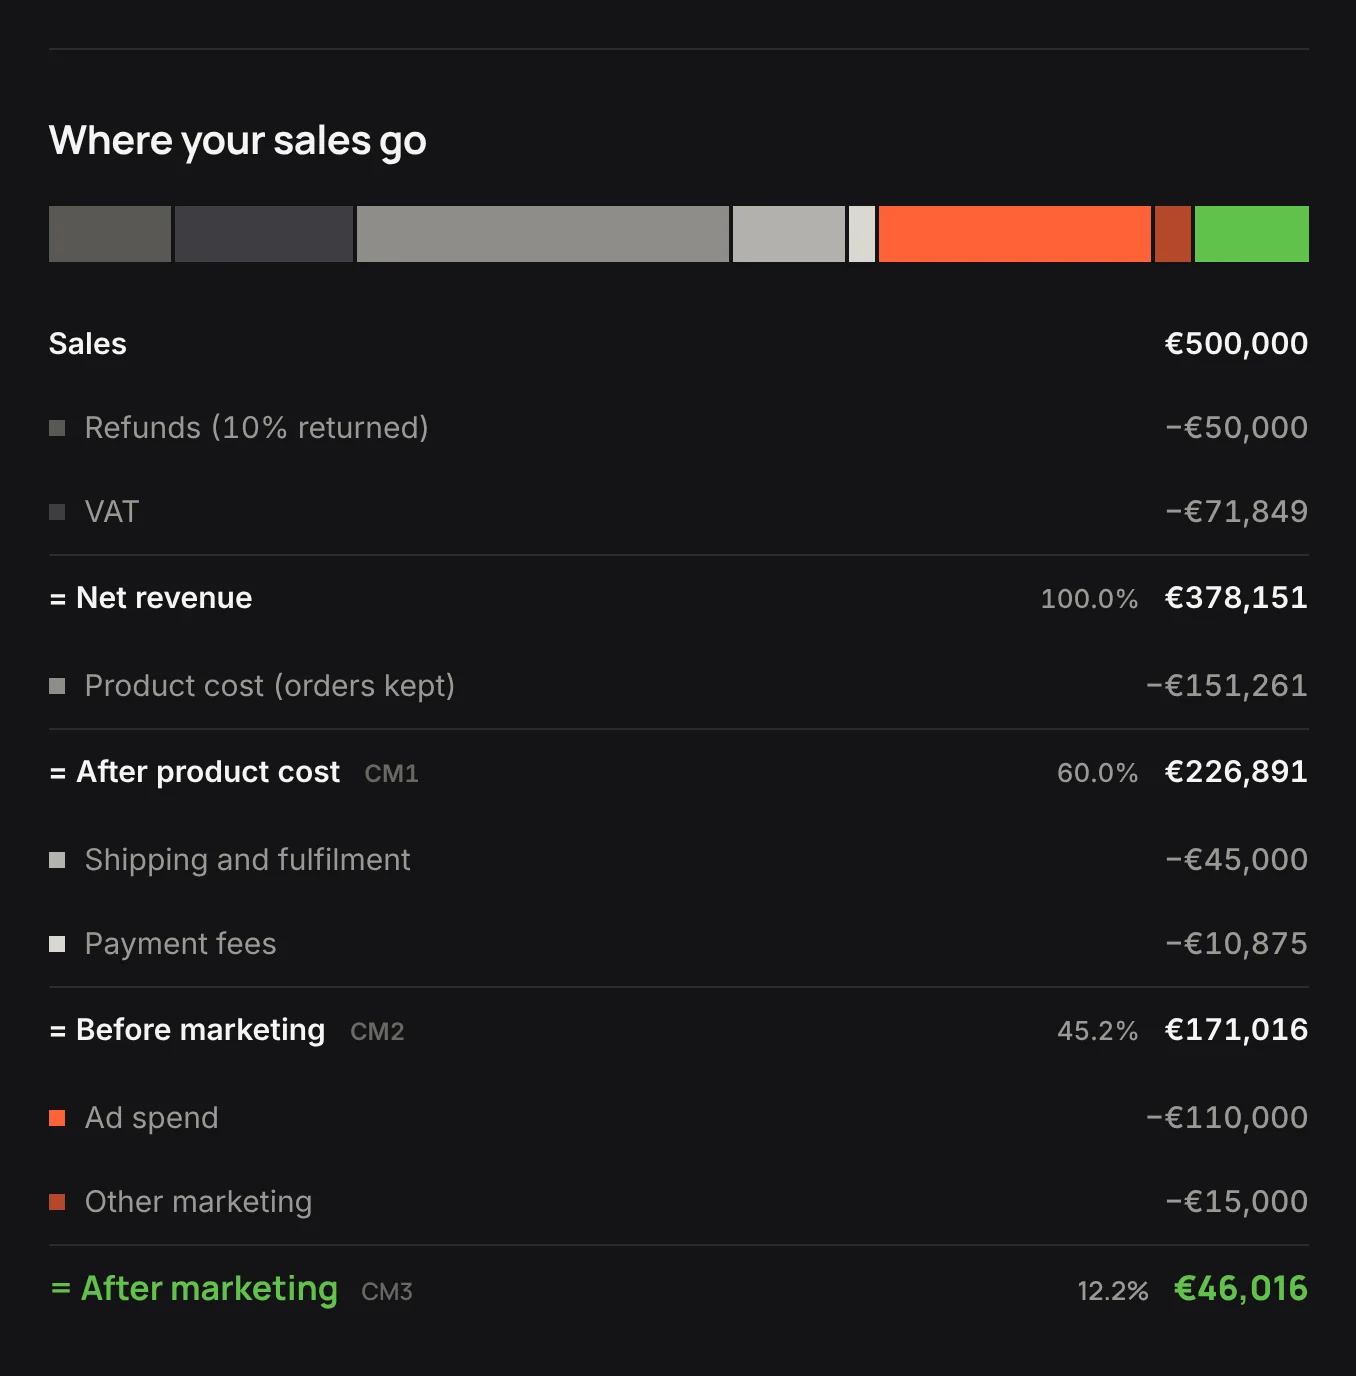
Task: Click the −€10,875 payment fees amount
Action: (x=1237, y=944)
